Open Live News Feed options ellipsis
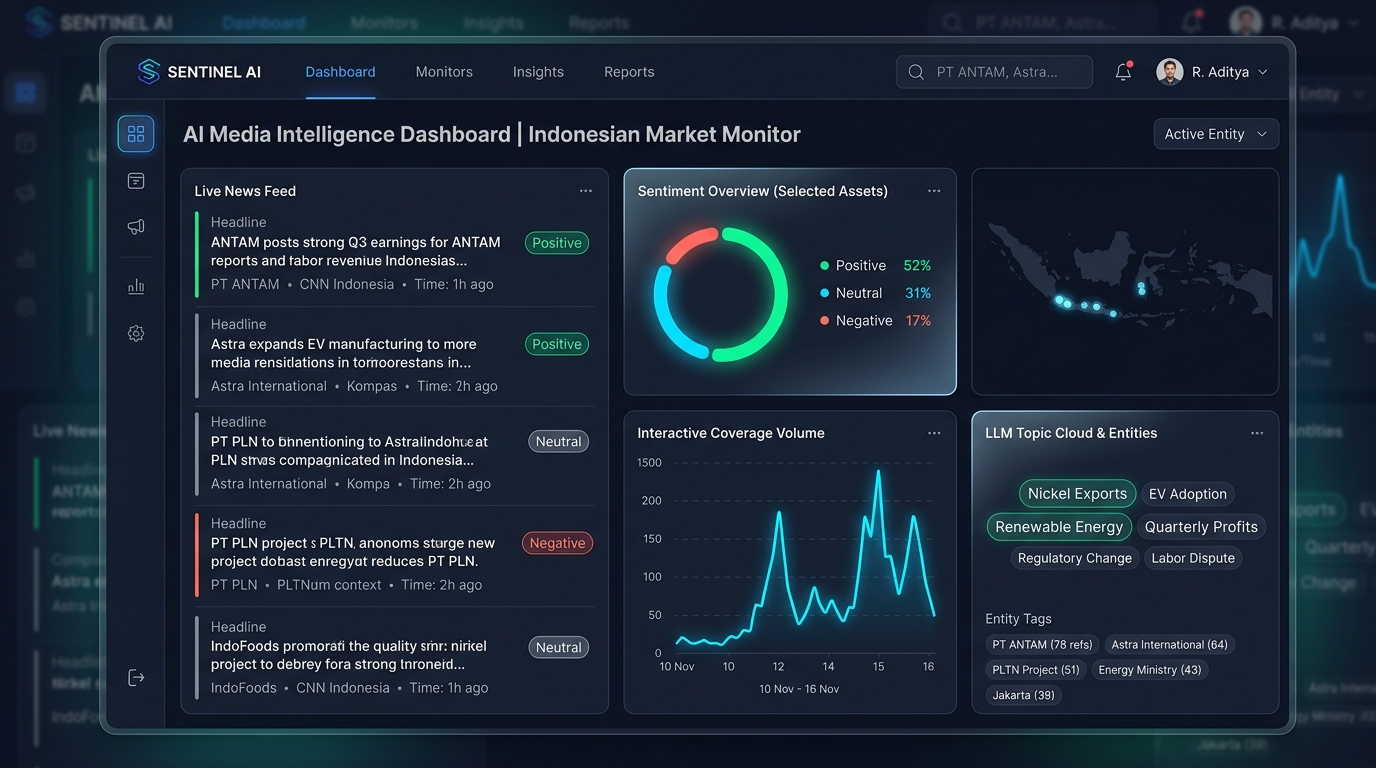Viewport: 1376px width, 768px height. tap(586, 191)
